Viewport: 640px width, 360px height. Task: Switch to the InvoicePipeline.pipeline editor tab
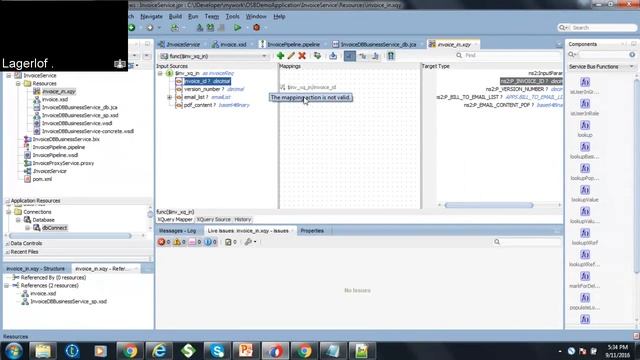pyautogui.click(x=289, y=44)
